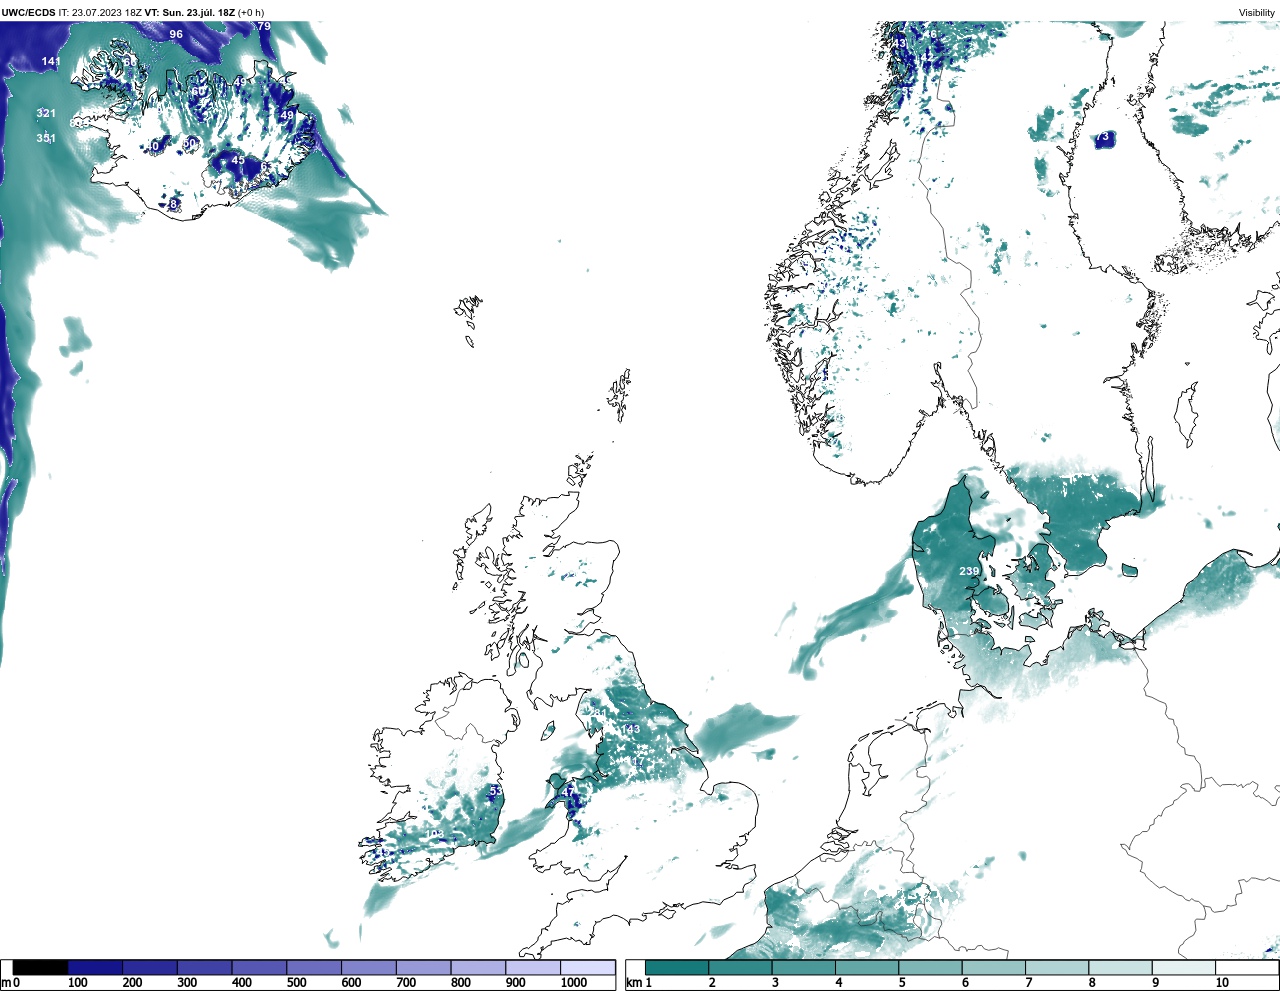Click the dark teal 1–2 km legend swatch

coord(677,968)
